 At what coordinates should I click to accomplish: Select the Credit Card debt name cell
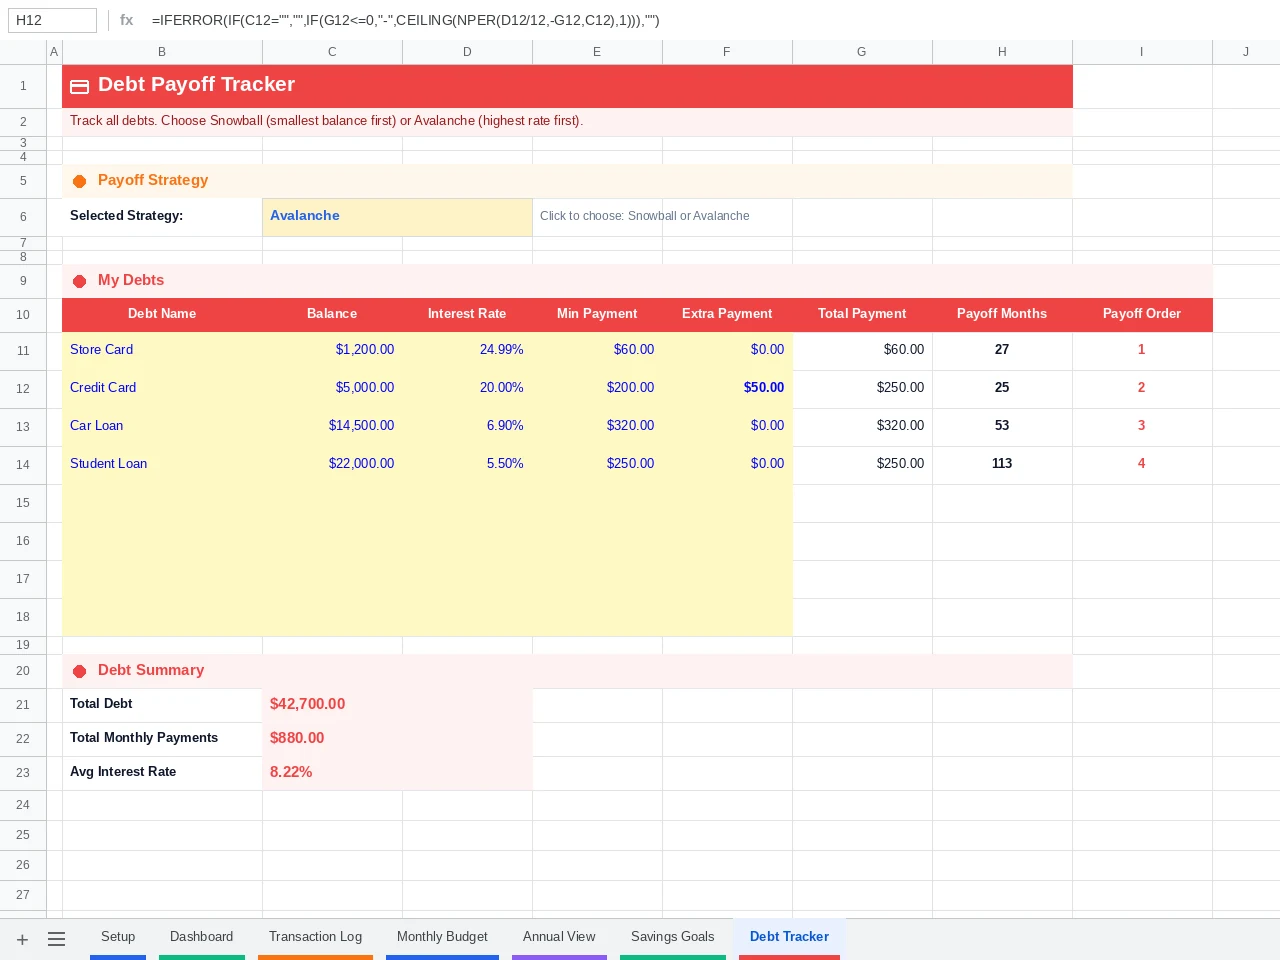pos(162,389)
